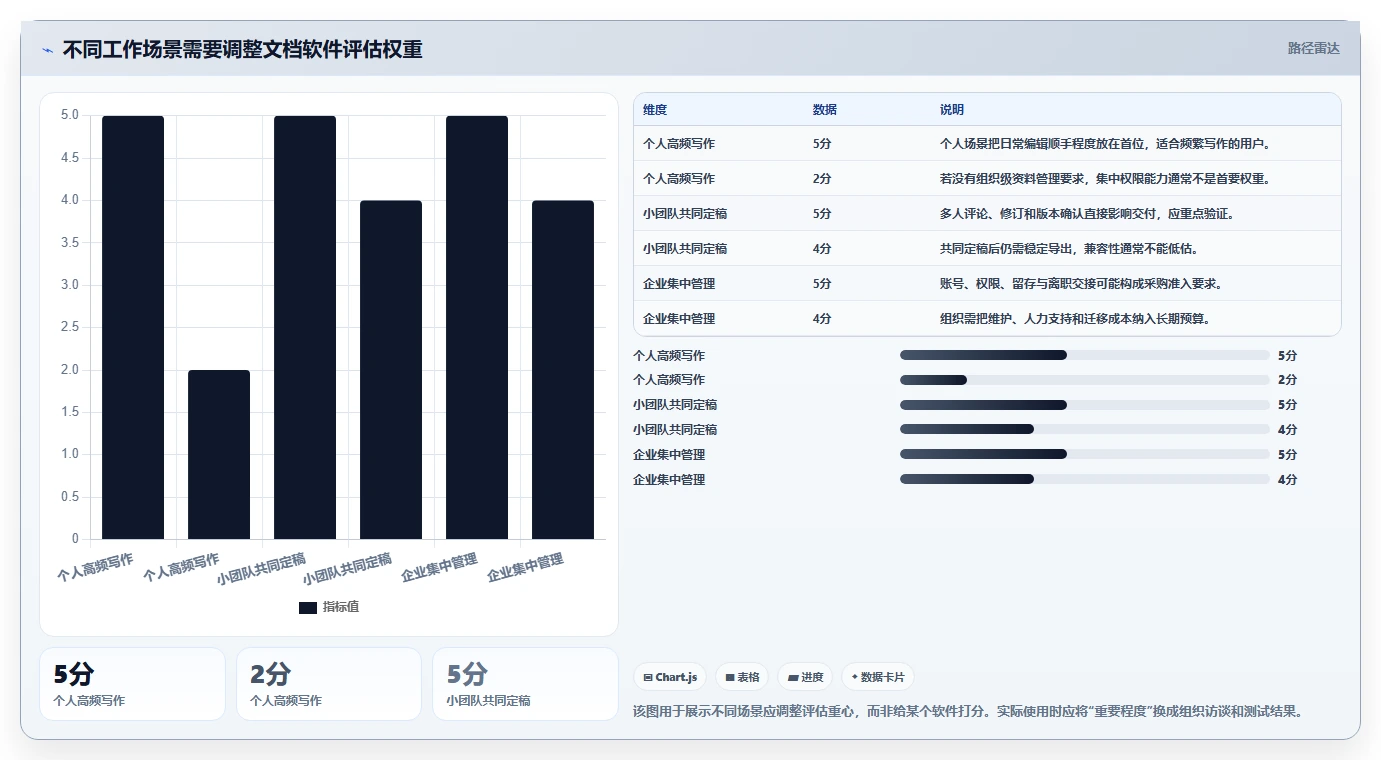The height and width of the screenshot is (760, 1381).
Task: Click the 4分 cell in the 纳入长期预算 row
Action: click(x=822, y=318)
